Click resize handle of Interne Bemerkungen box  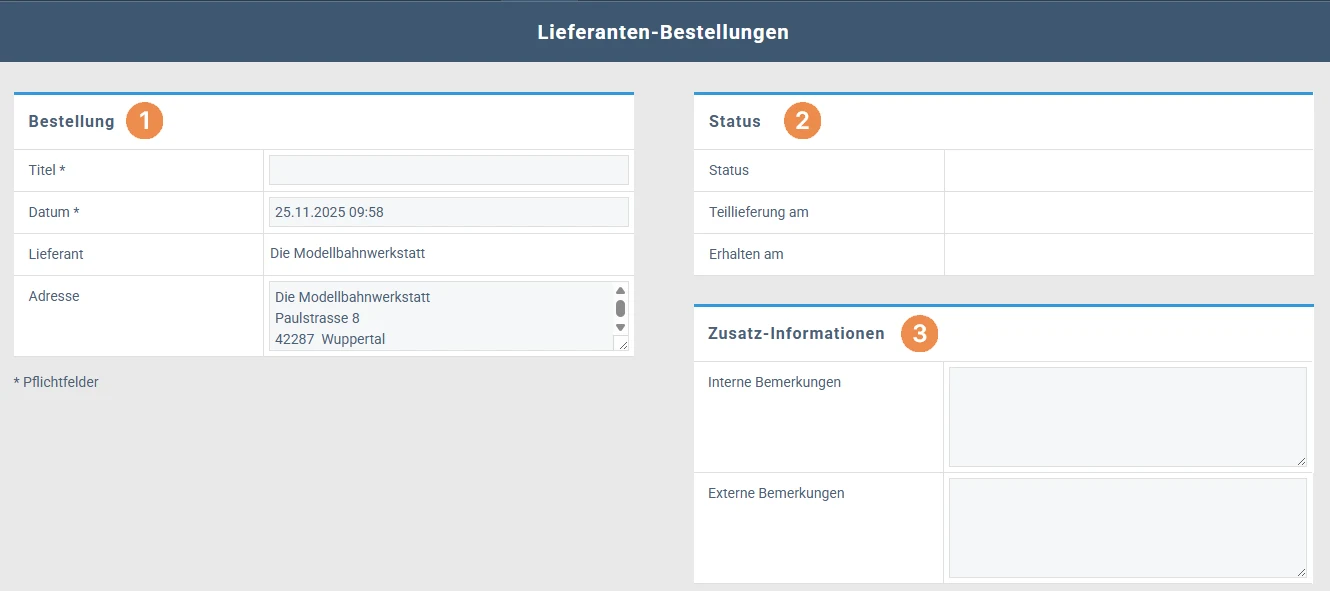[x=1300, y=460]
